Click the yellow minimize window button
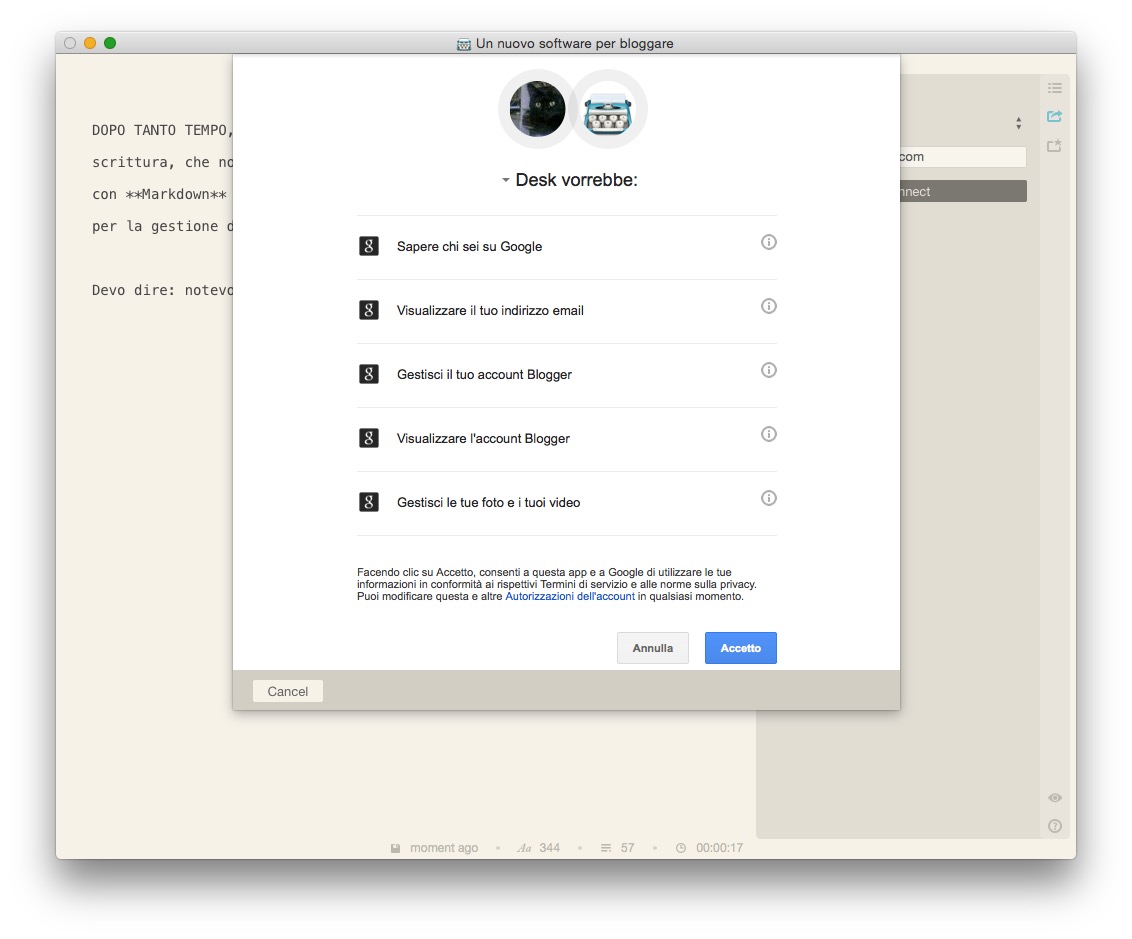Viewport: 1132px width, 939px height. pos(90,43)
